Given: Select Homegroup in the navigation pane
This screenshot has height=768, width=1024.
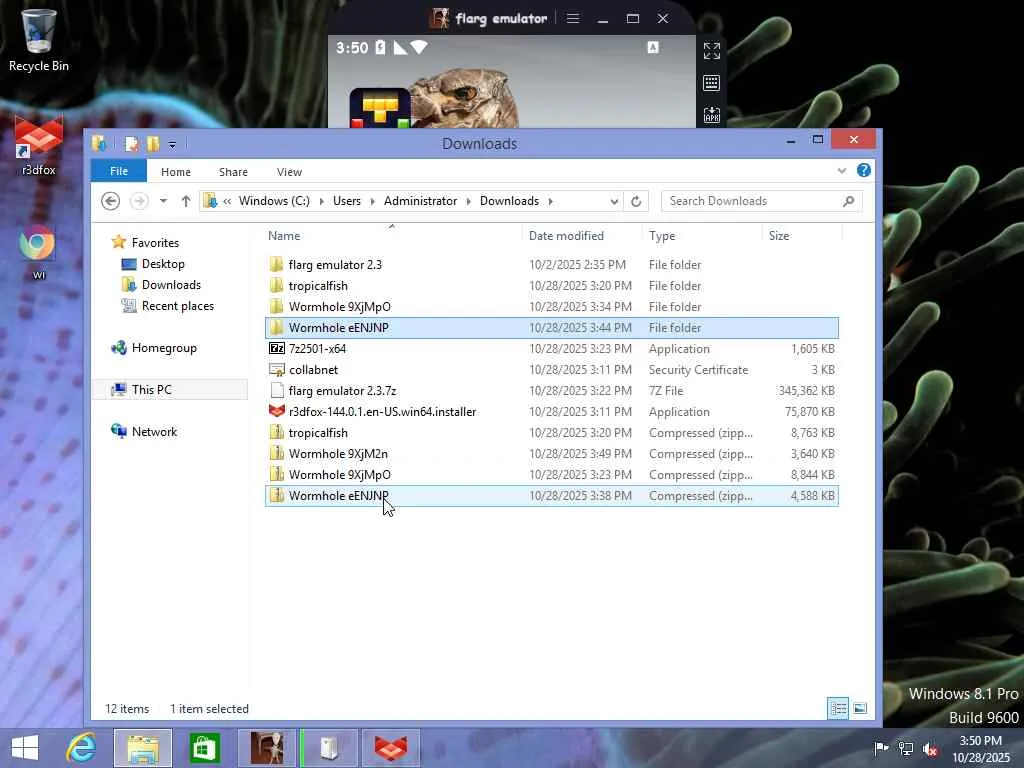Looking at the screenshot, I should point(154,348).
